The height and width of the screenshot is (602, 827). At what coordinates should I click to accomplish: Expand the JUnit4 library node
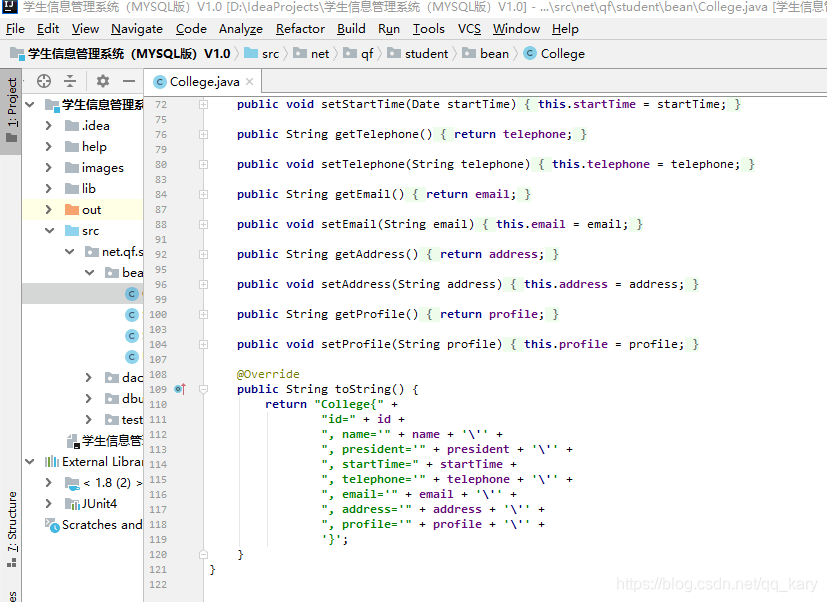click(x=49, y=503)
